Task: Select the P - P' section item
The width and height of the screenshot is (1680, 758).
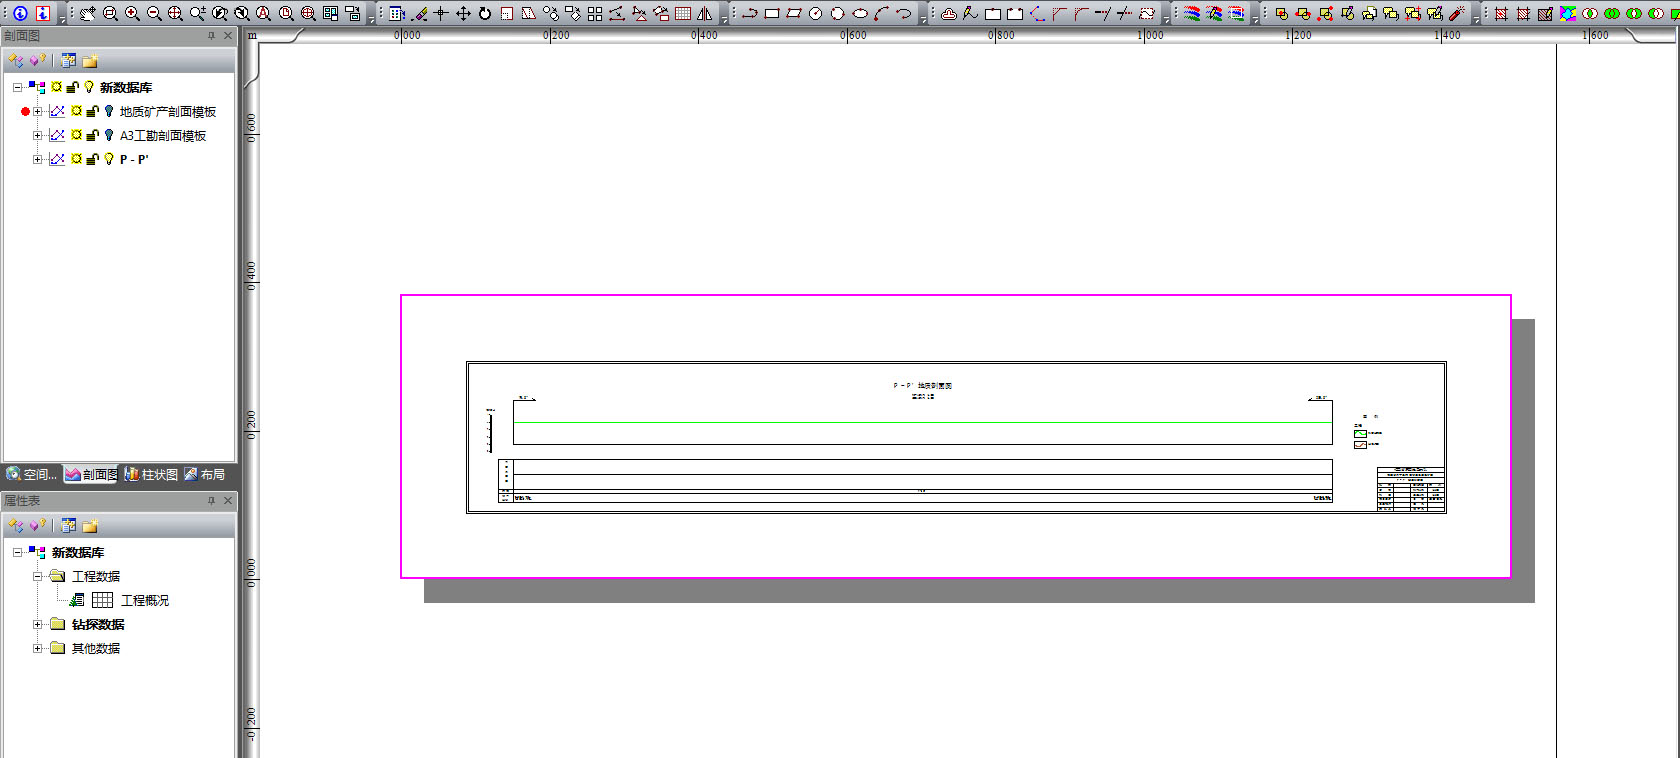Action: 134,159
